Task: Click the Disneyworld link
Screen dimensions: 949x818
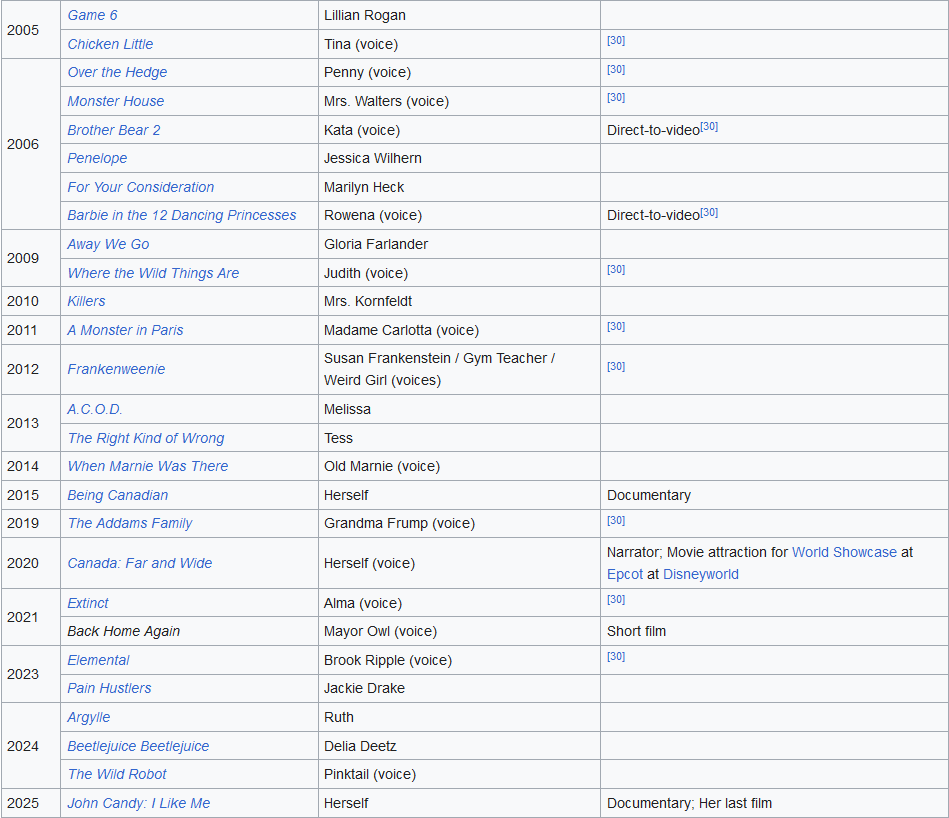Action: point(701,574)
